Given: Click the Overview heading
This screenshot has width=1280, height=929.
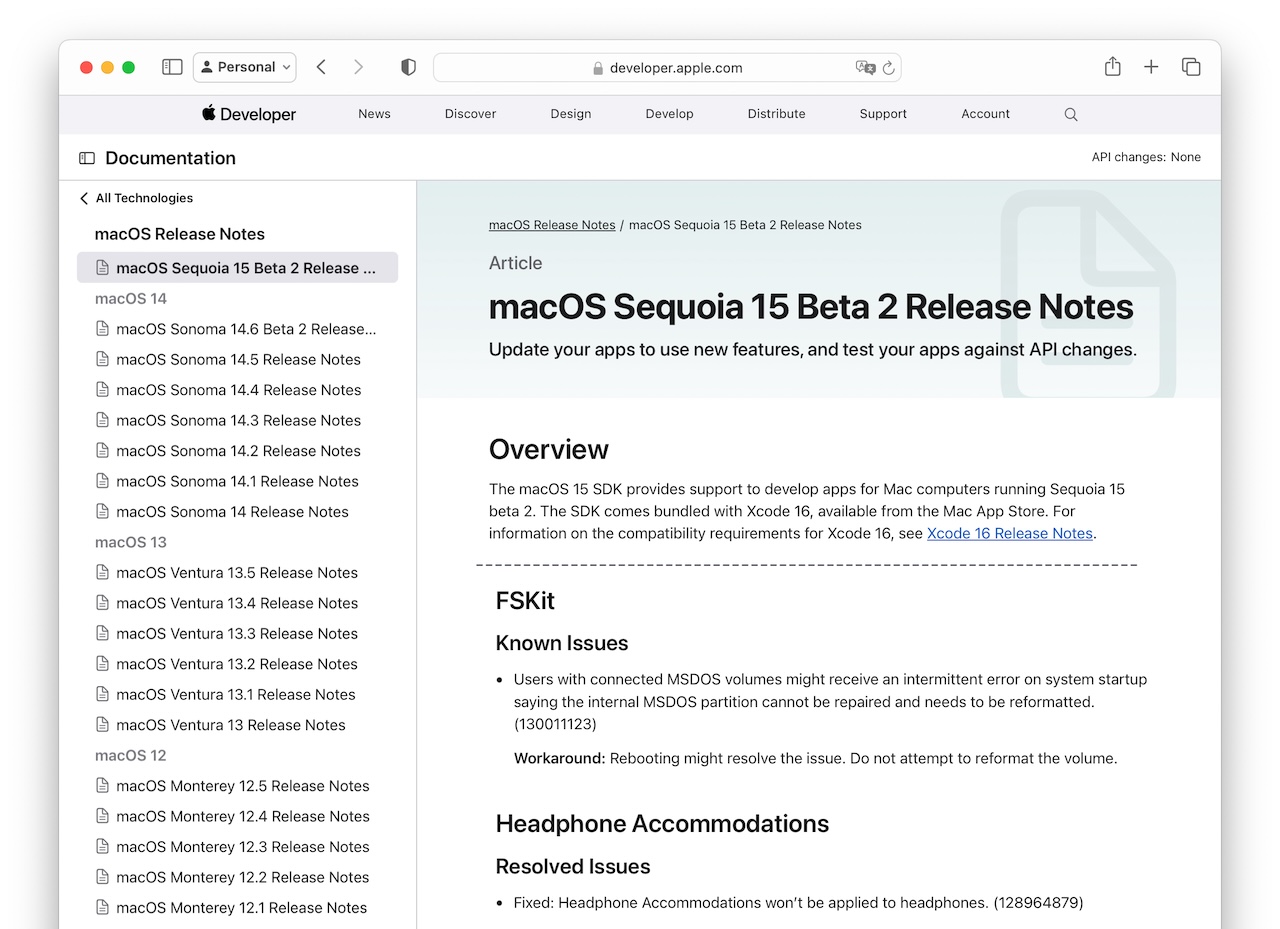Looking at the screenshot, I should click(549, 450).
